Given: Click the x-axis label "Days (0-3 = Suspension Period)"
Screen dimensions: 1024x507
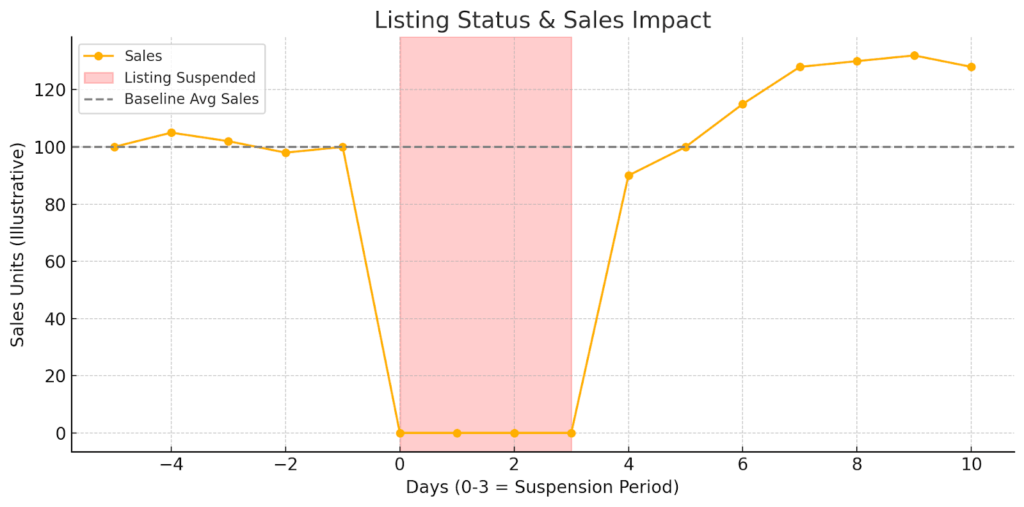Looking at the screenshot, I should coord(542,488).
